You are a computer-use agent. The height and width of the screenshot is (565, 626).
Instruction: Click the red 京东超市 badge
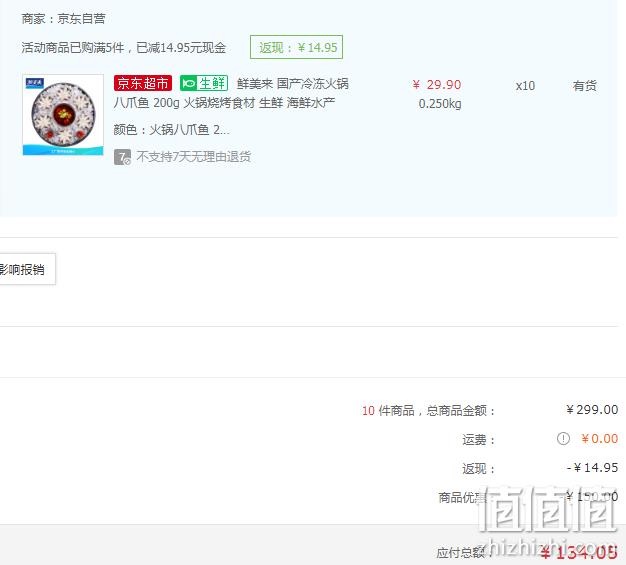pos(143,83)
